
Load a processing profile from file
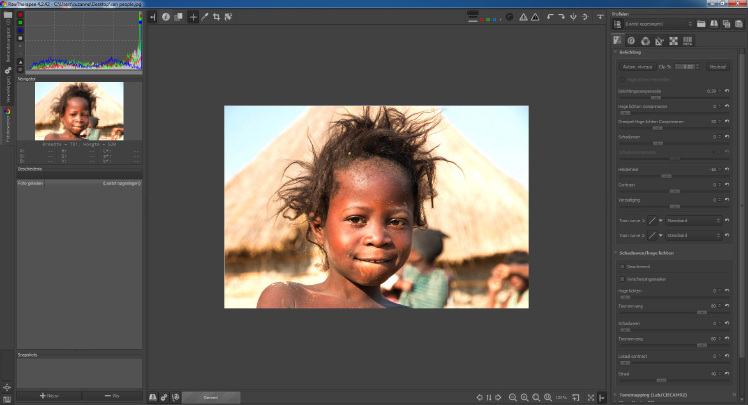pos(701,24)
